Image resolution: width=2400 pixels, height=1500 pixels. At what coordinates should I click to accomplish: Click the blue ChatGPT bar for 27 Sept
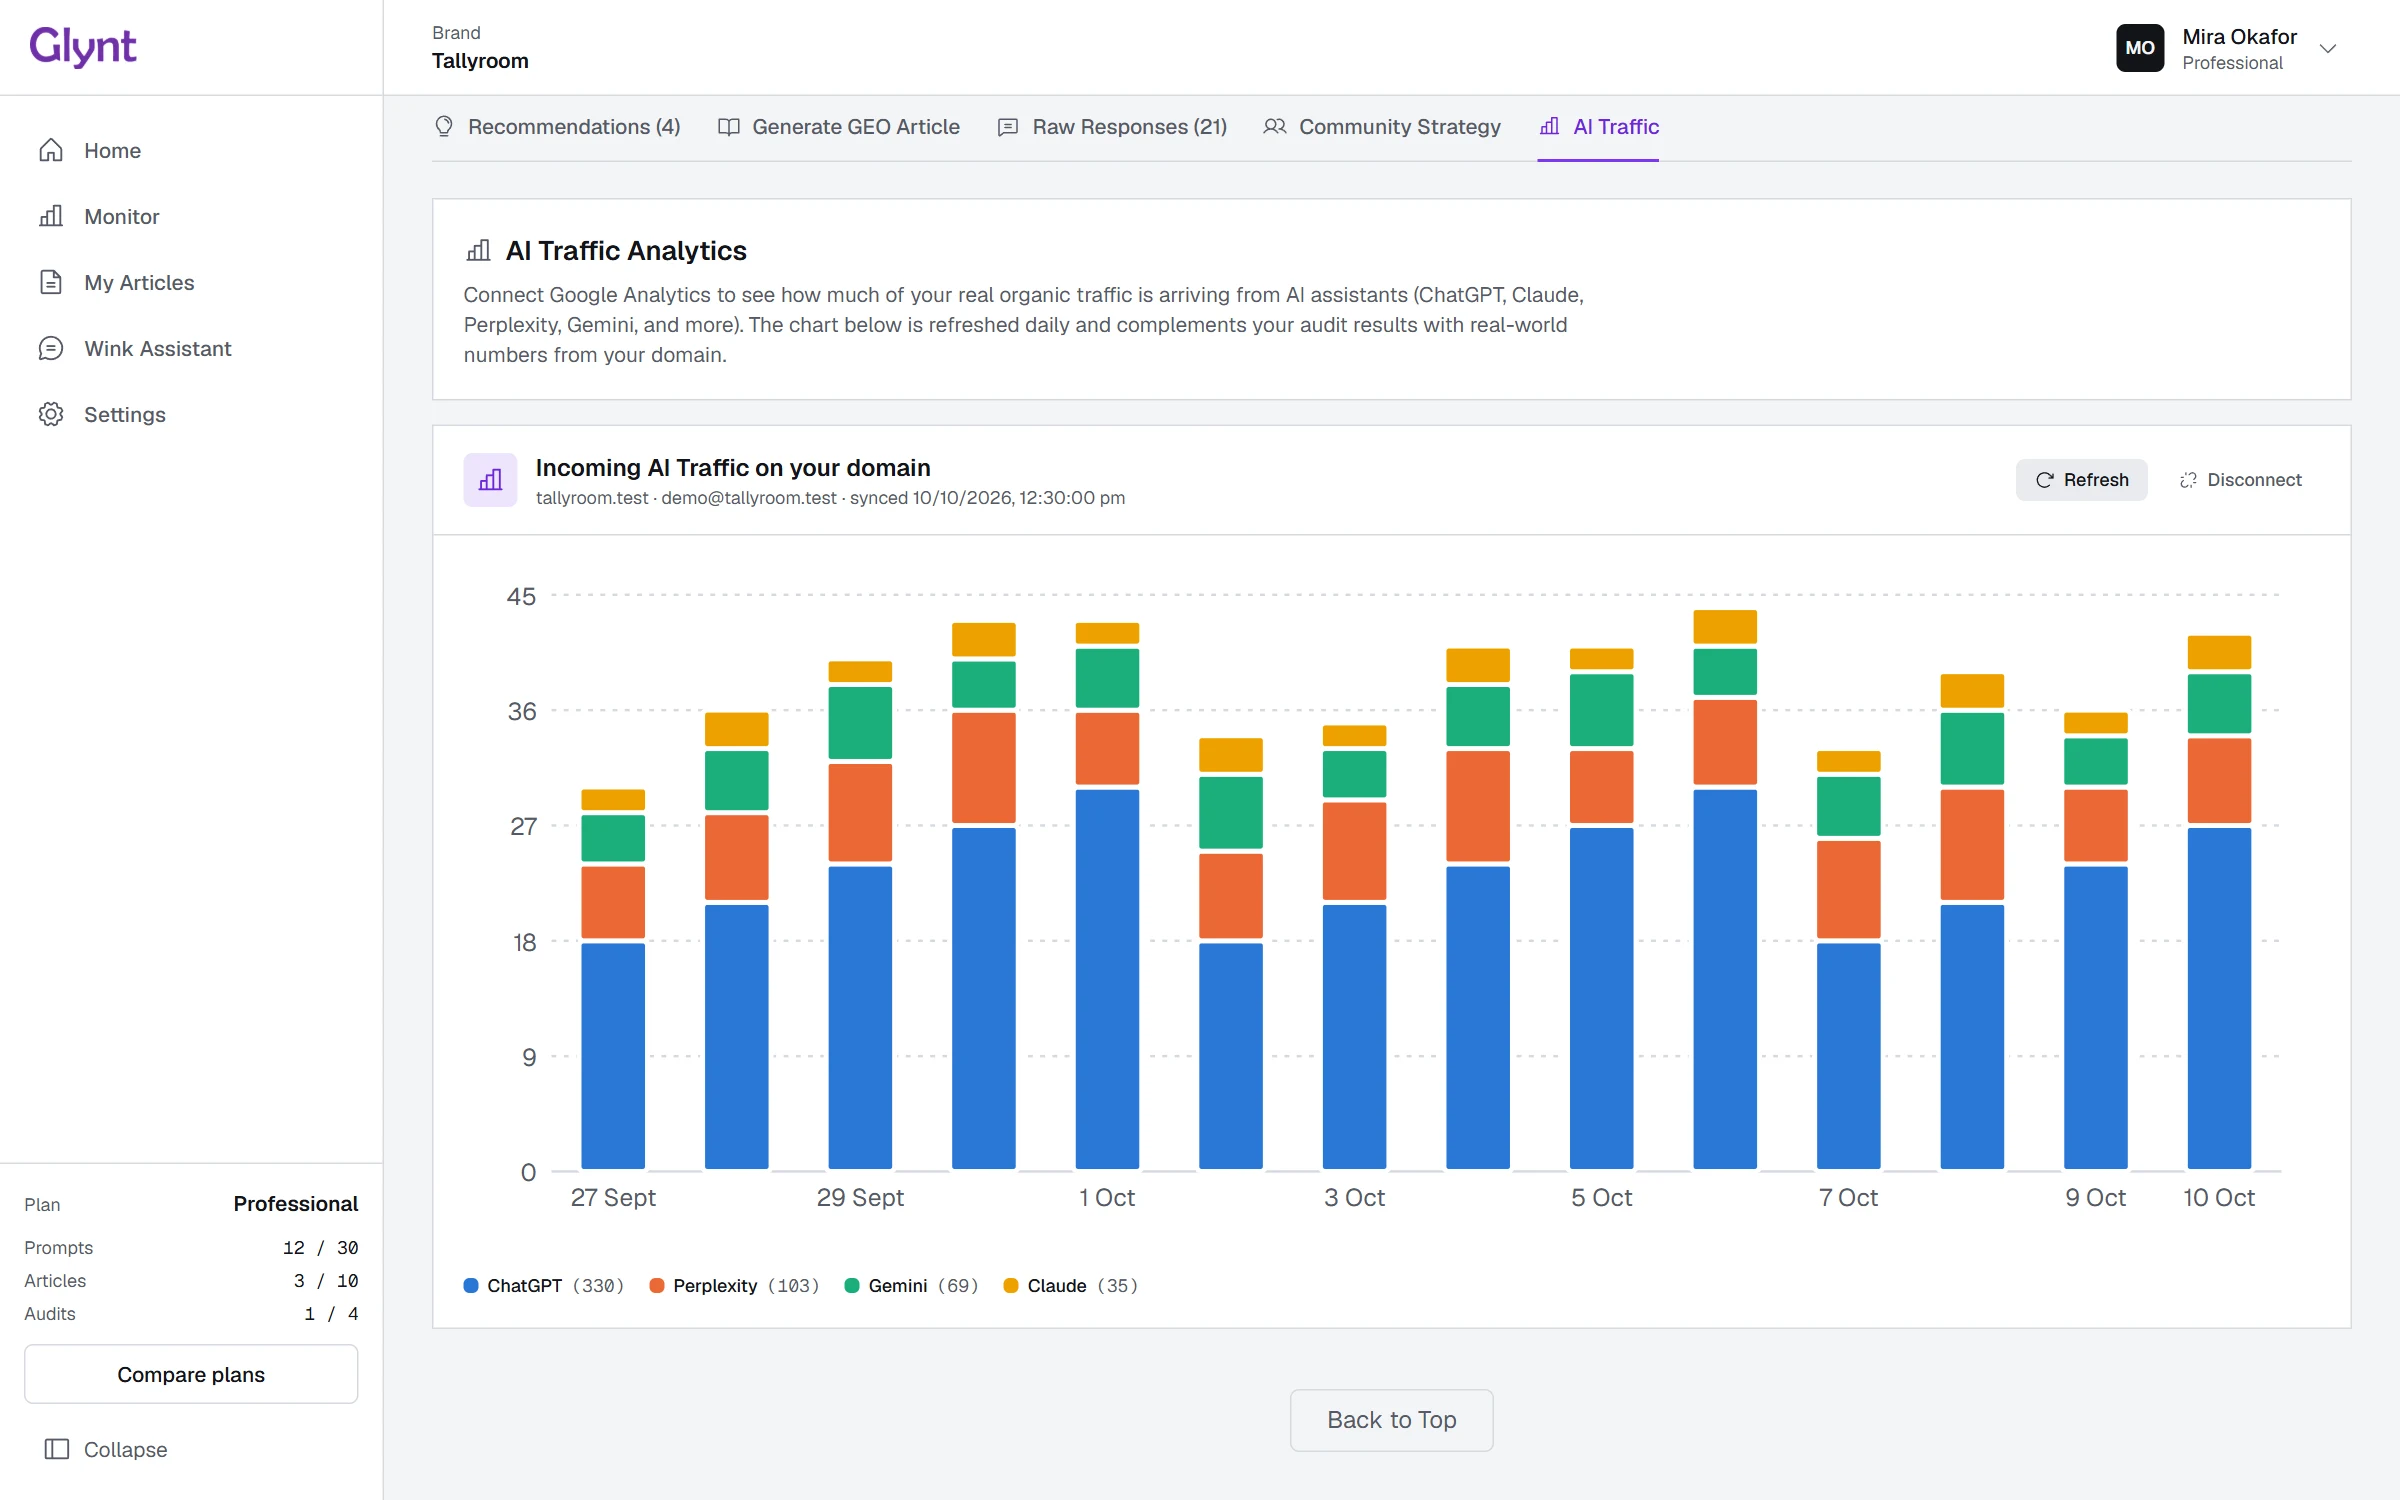(x=613, y=1056)
